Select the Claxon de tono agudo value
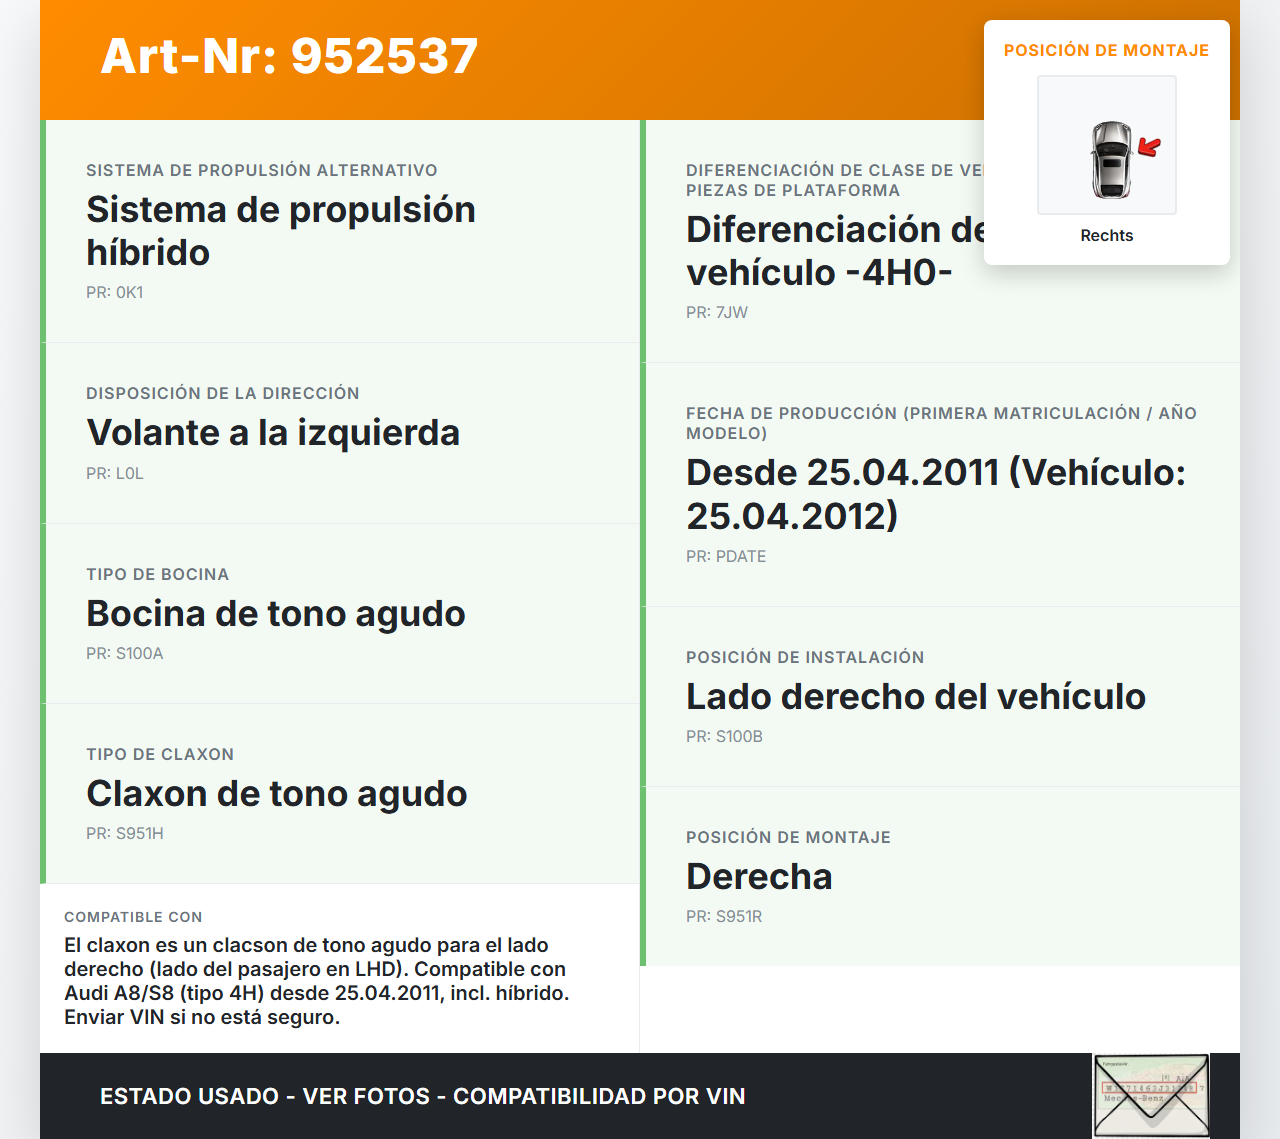 (x=277, y=793)
